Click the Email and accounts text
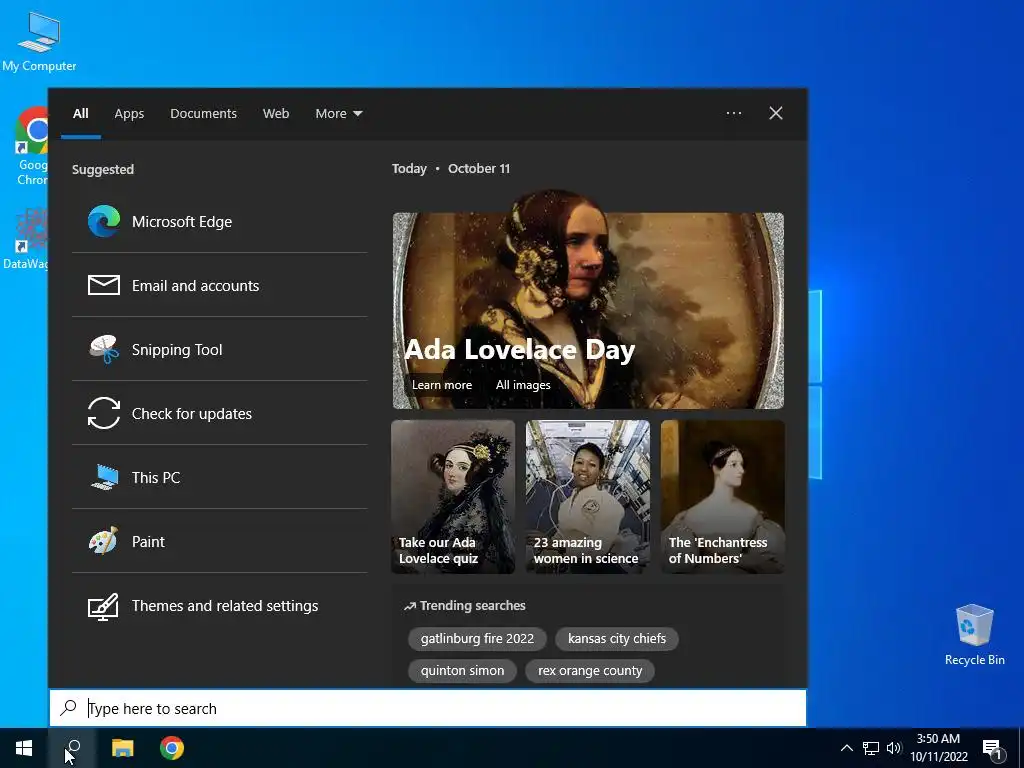1024x768 pixels. [195, 285]
